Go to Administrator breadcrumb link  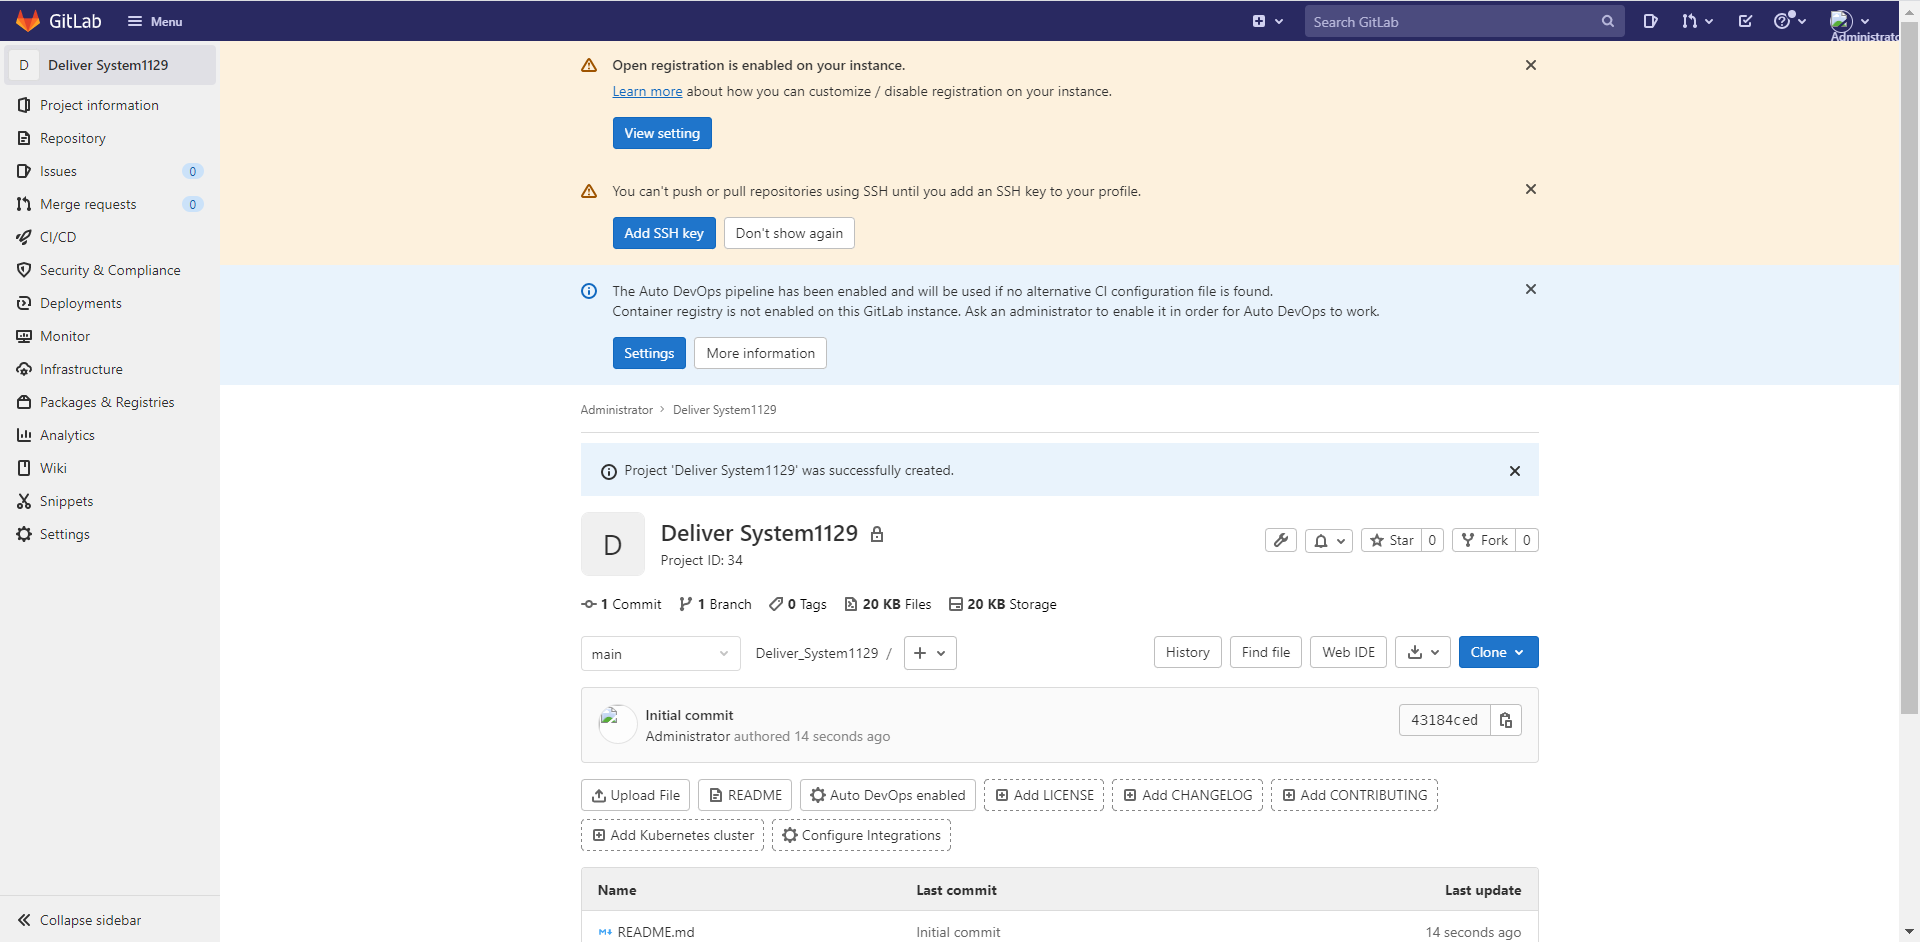tap(616, 410)
